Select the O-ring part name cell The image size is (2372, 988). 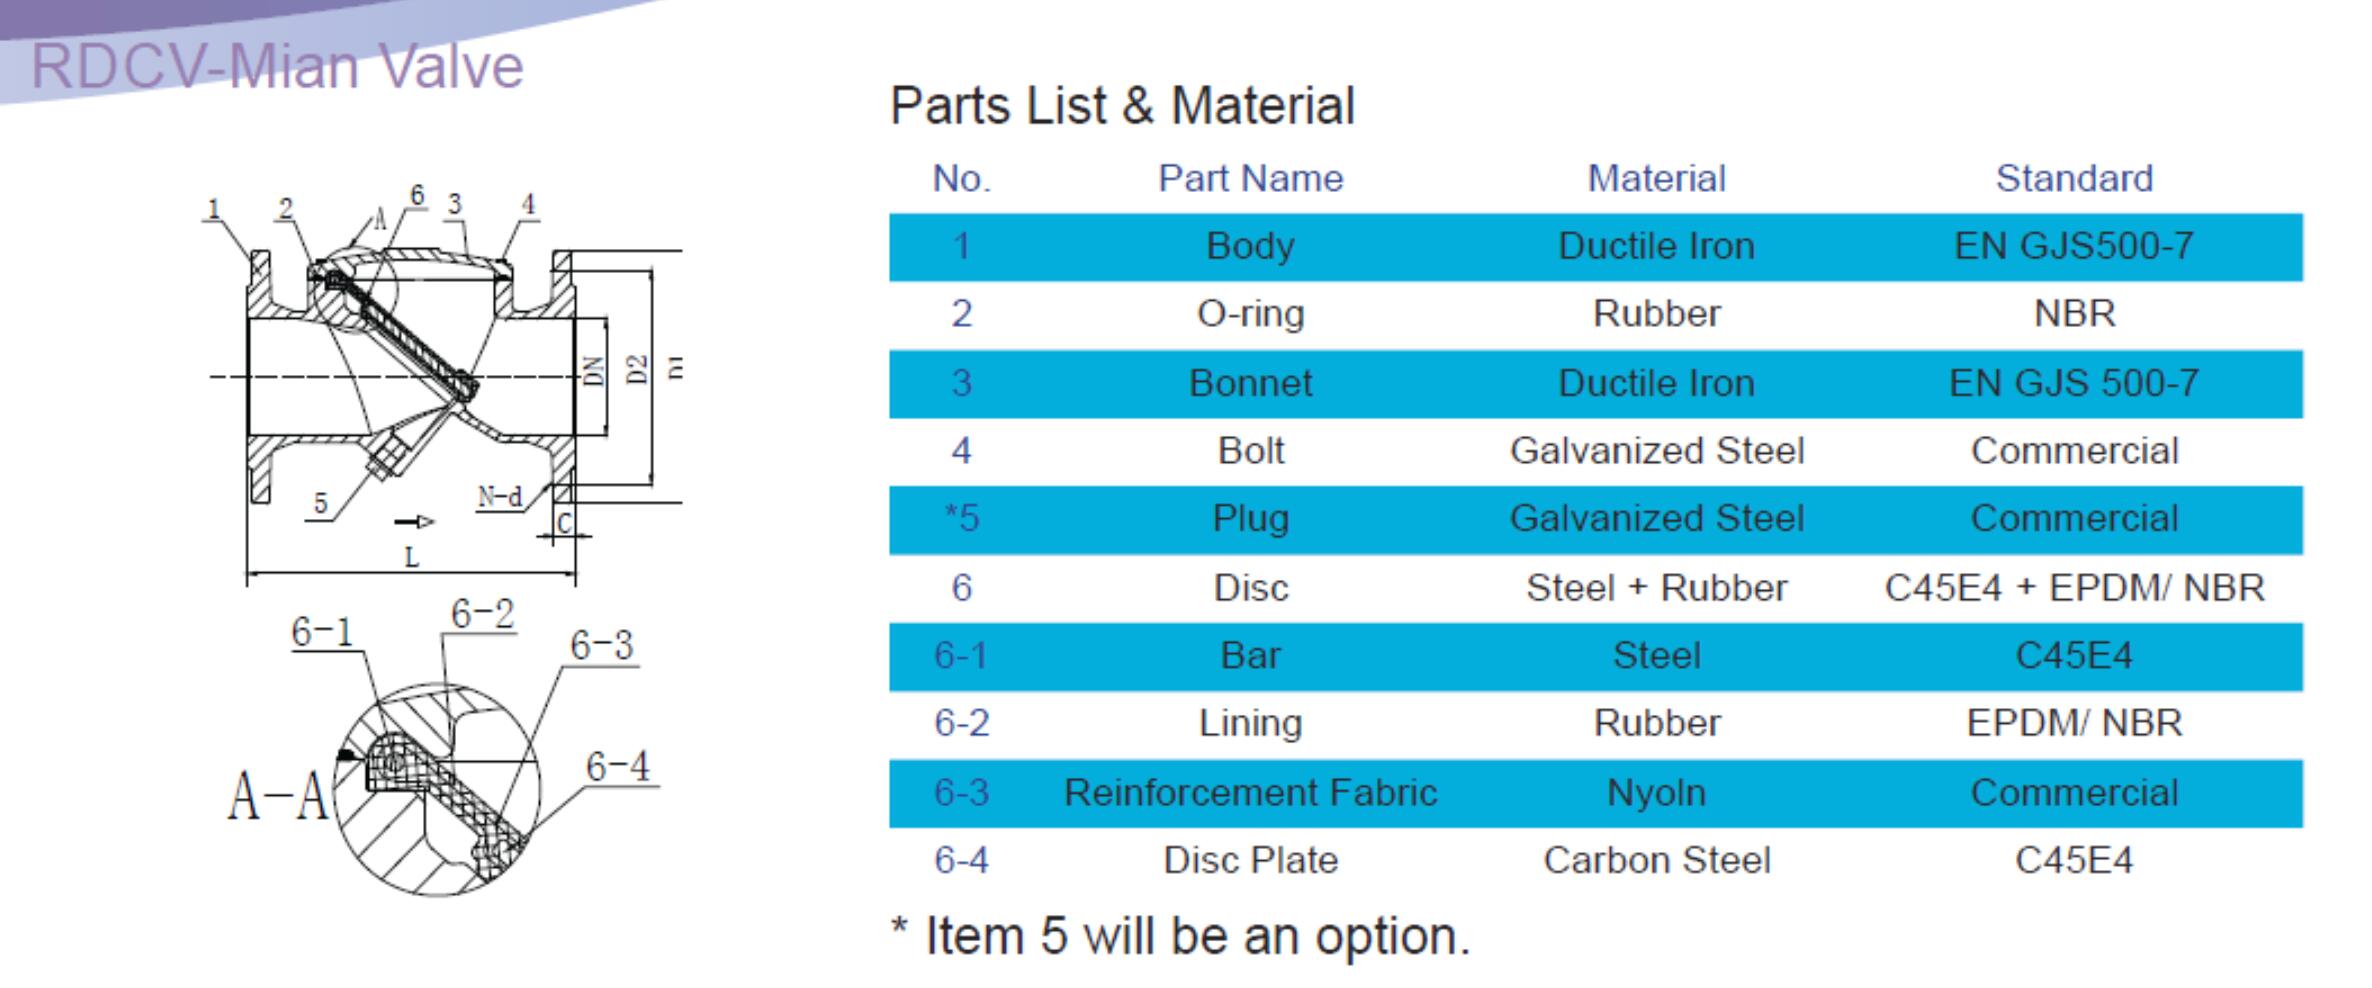1250,314
